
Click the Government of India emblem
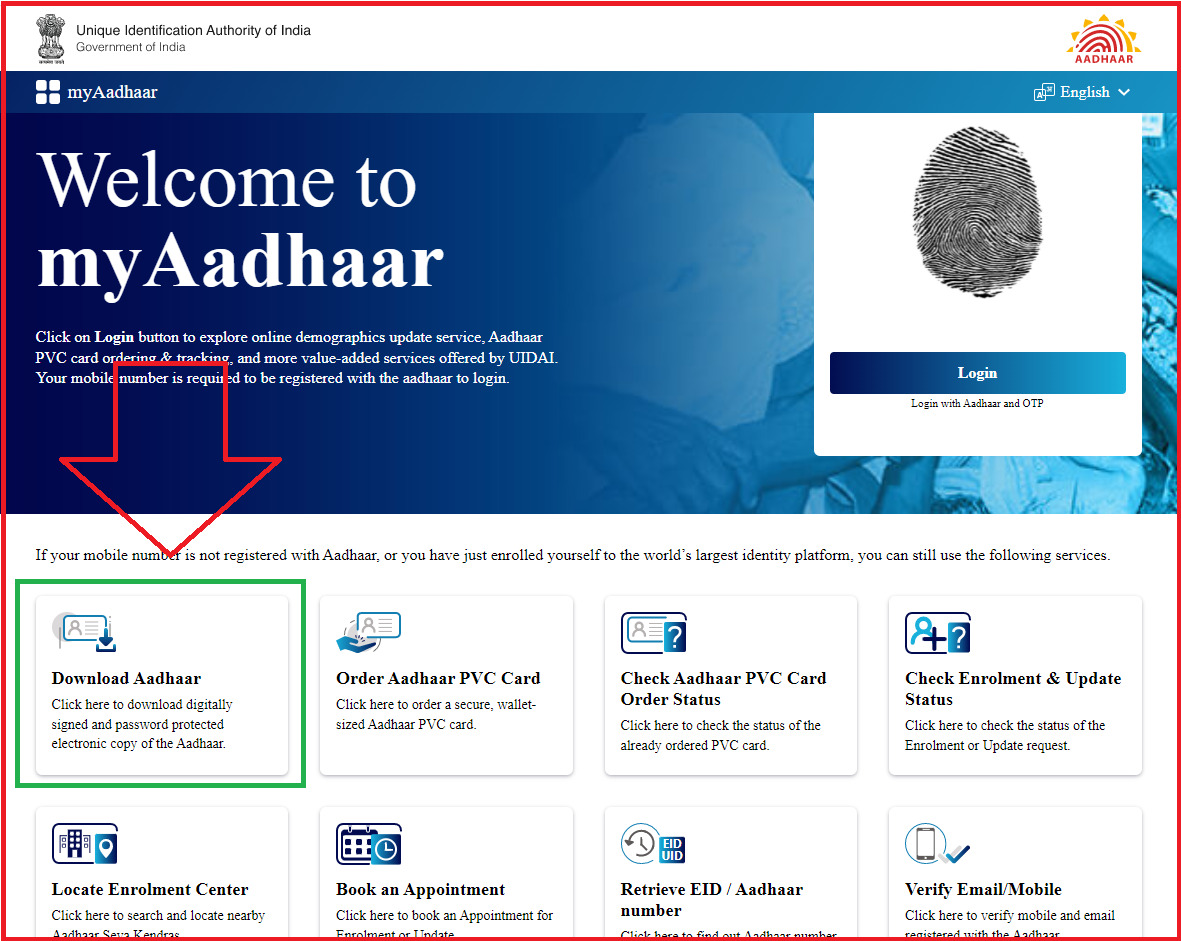pos(49,36)
